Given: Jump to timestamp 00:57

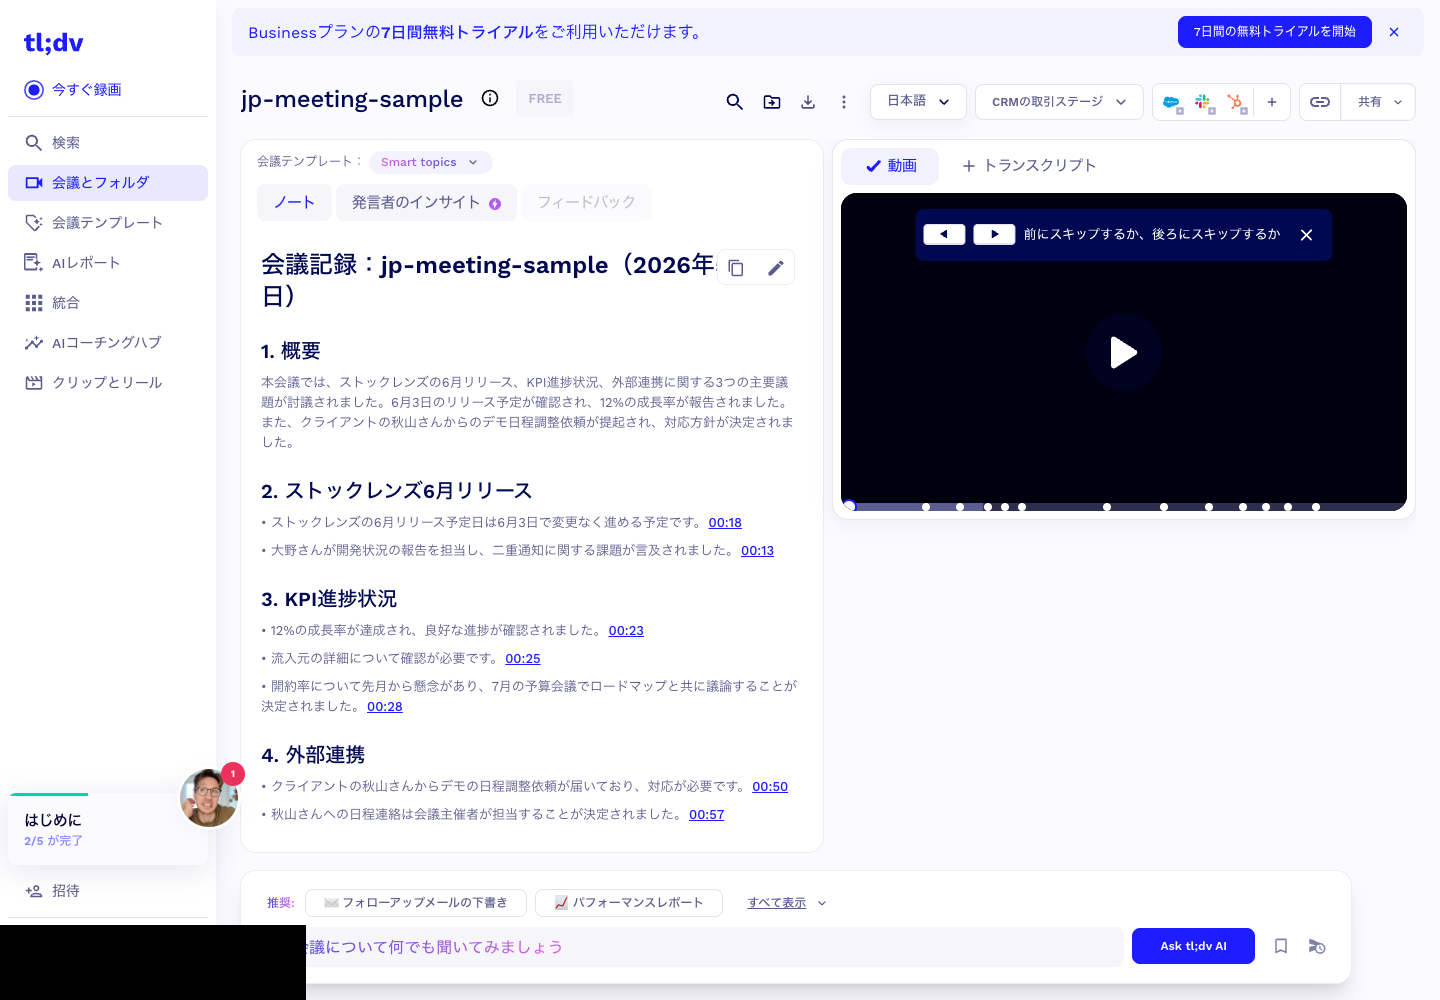Looking at the screenshot, I should click(706, 815).
